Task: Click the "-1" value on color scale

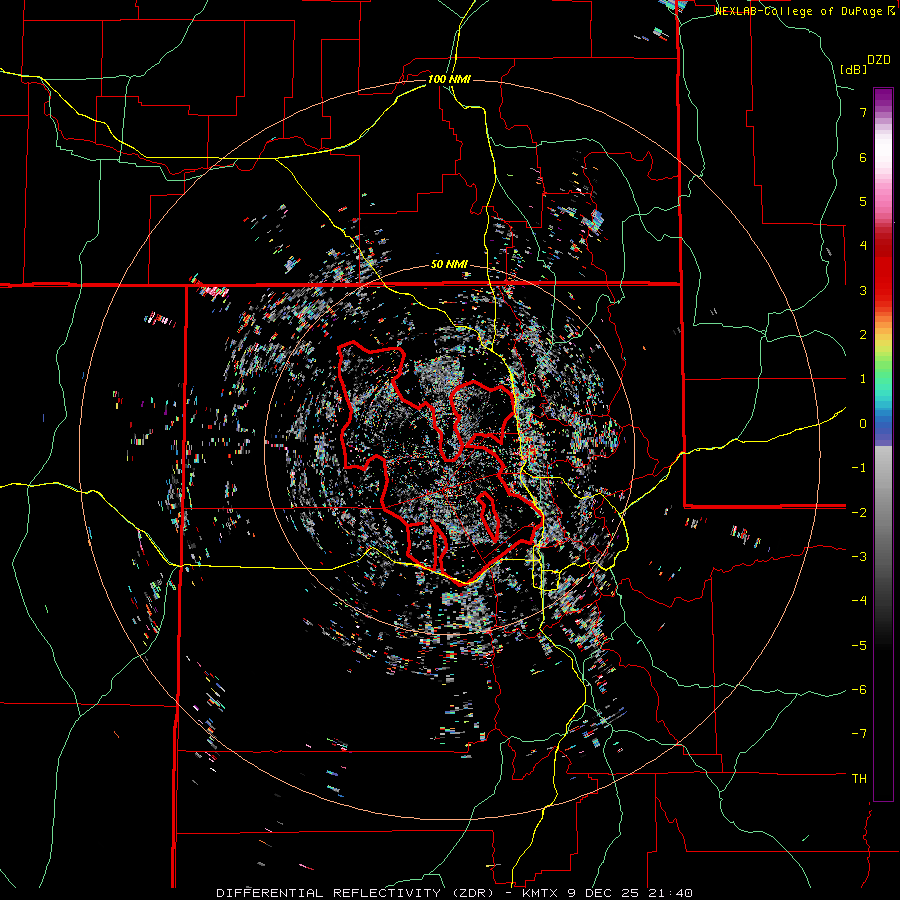Action: (859, 468)
